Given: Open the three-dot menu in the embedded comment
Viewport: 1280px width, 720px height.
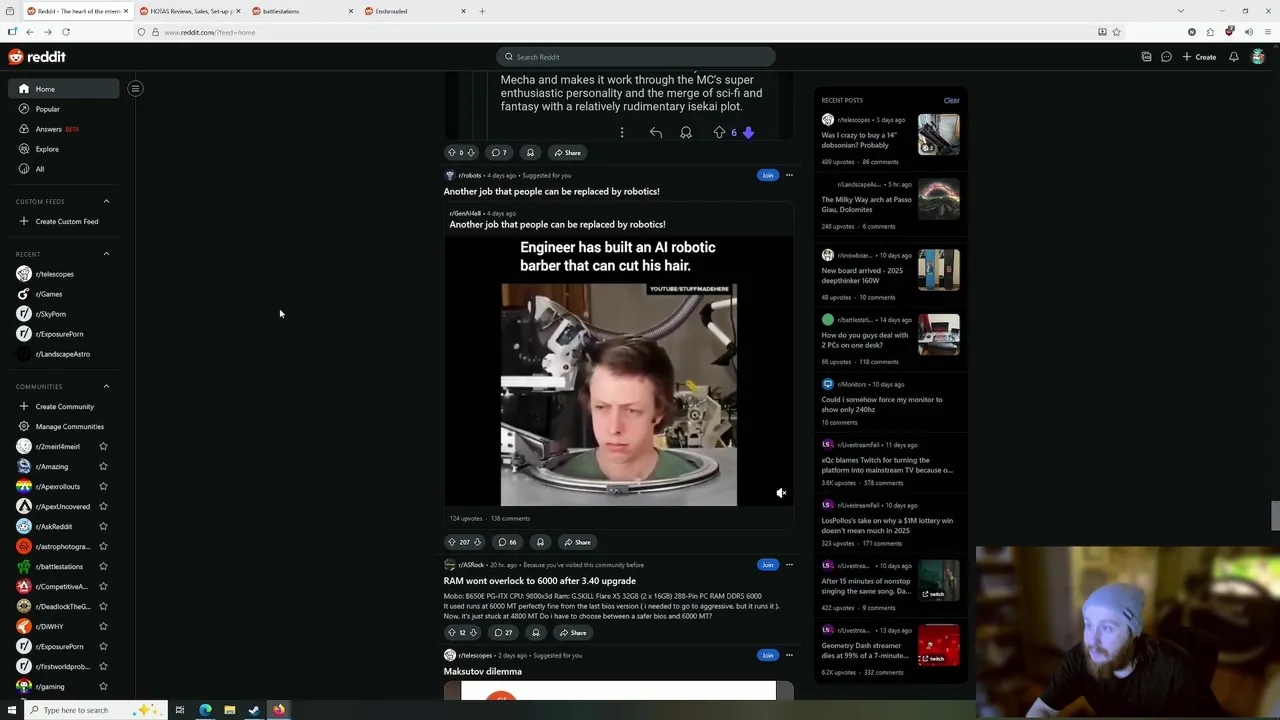Looking at the screenshot, I should 622,132.
